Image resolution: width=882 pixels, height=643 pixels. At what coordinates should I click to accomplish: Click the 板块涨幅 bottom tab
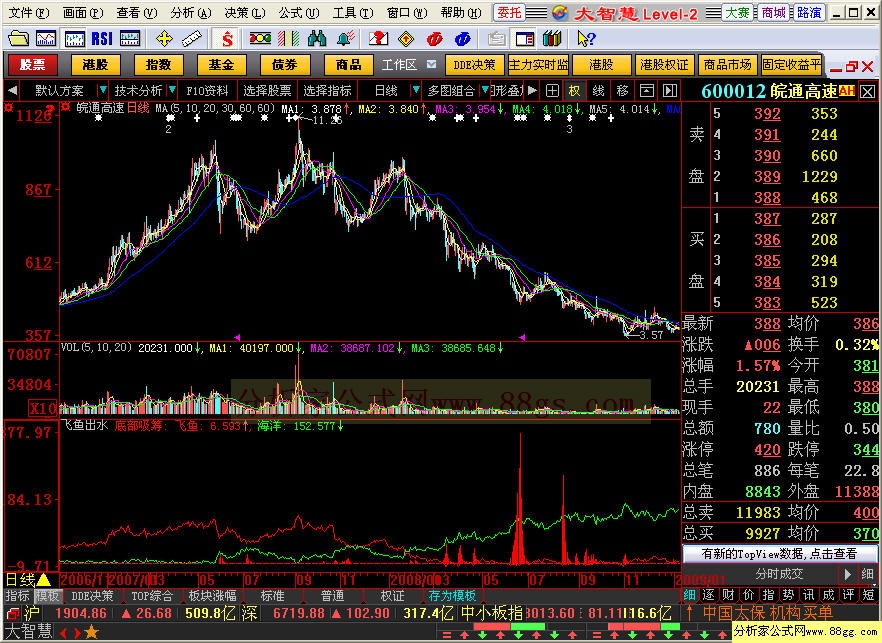[212, 596]
